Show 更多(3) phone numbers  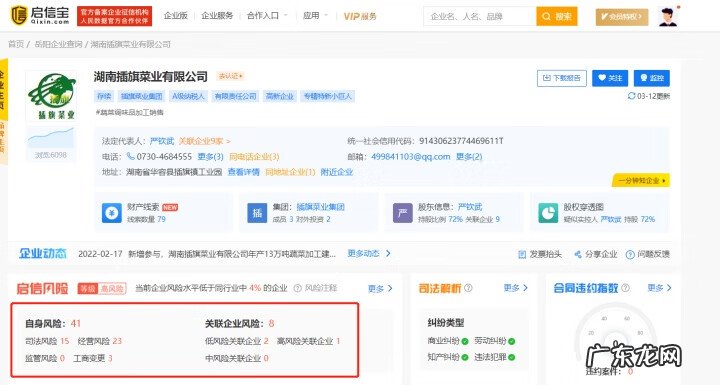click(210, 157)
